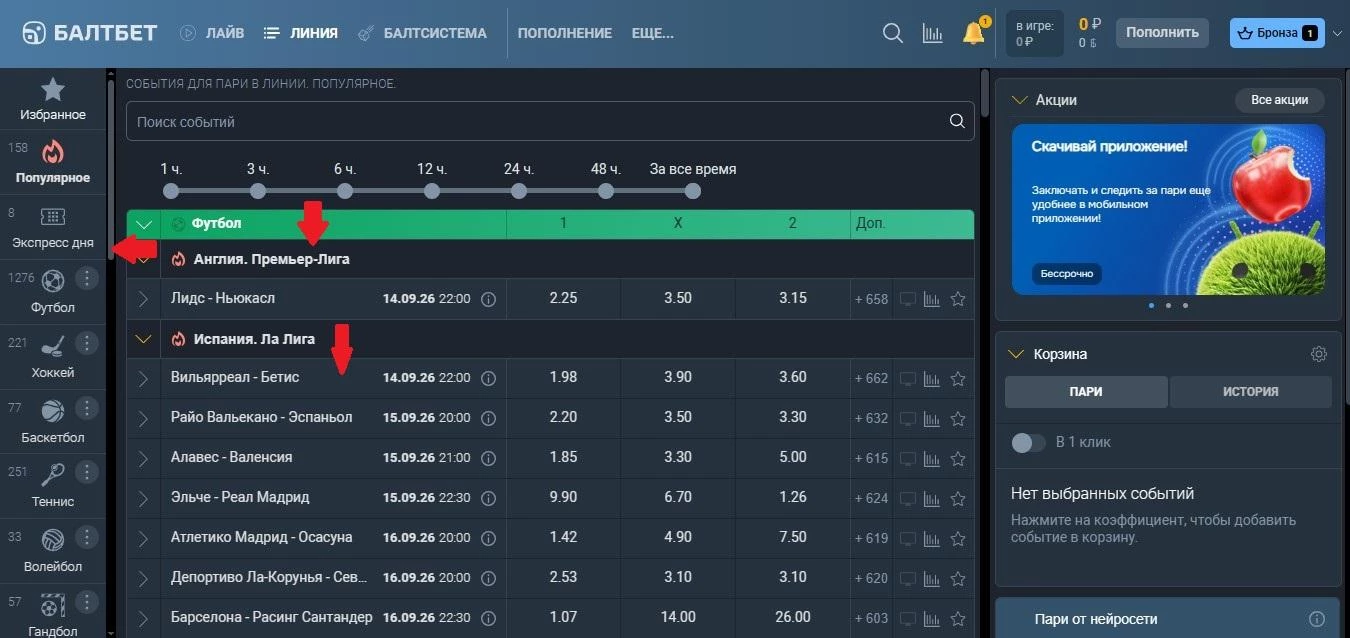
Task: Select Хоккей sport in sidebar
Action: [x=52, y=346]
